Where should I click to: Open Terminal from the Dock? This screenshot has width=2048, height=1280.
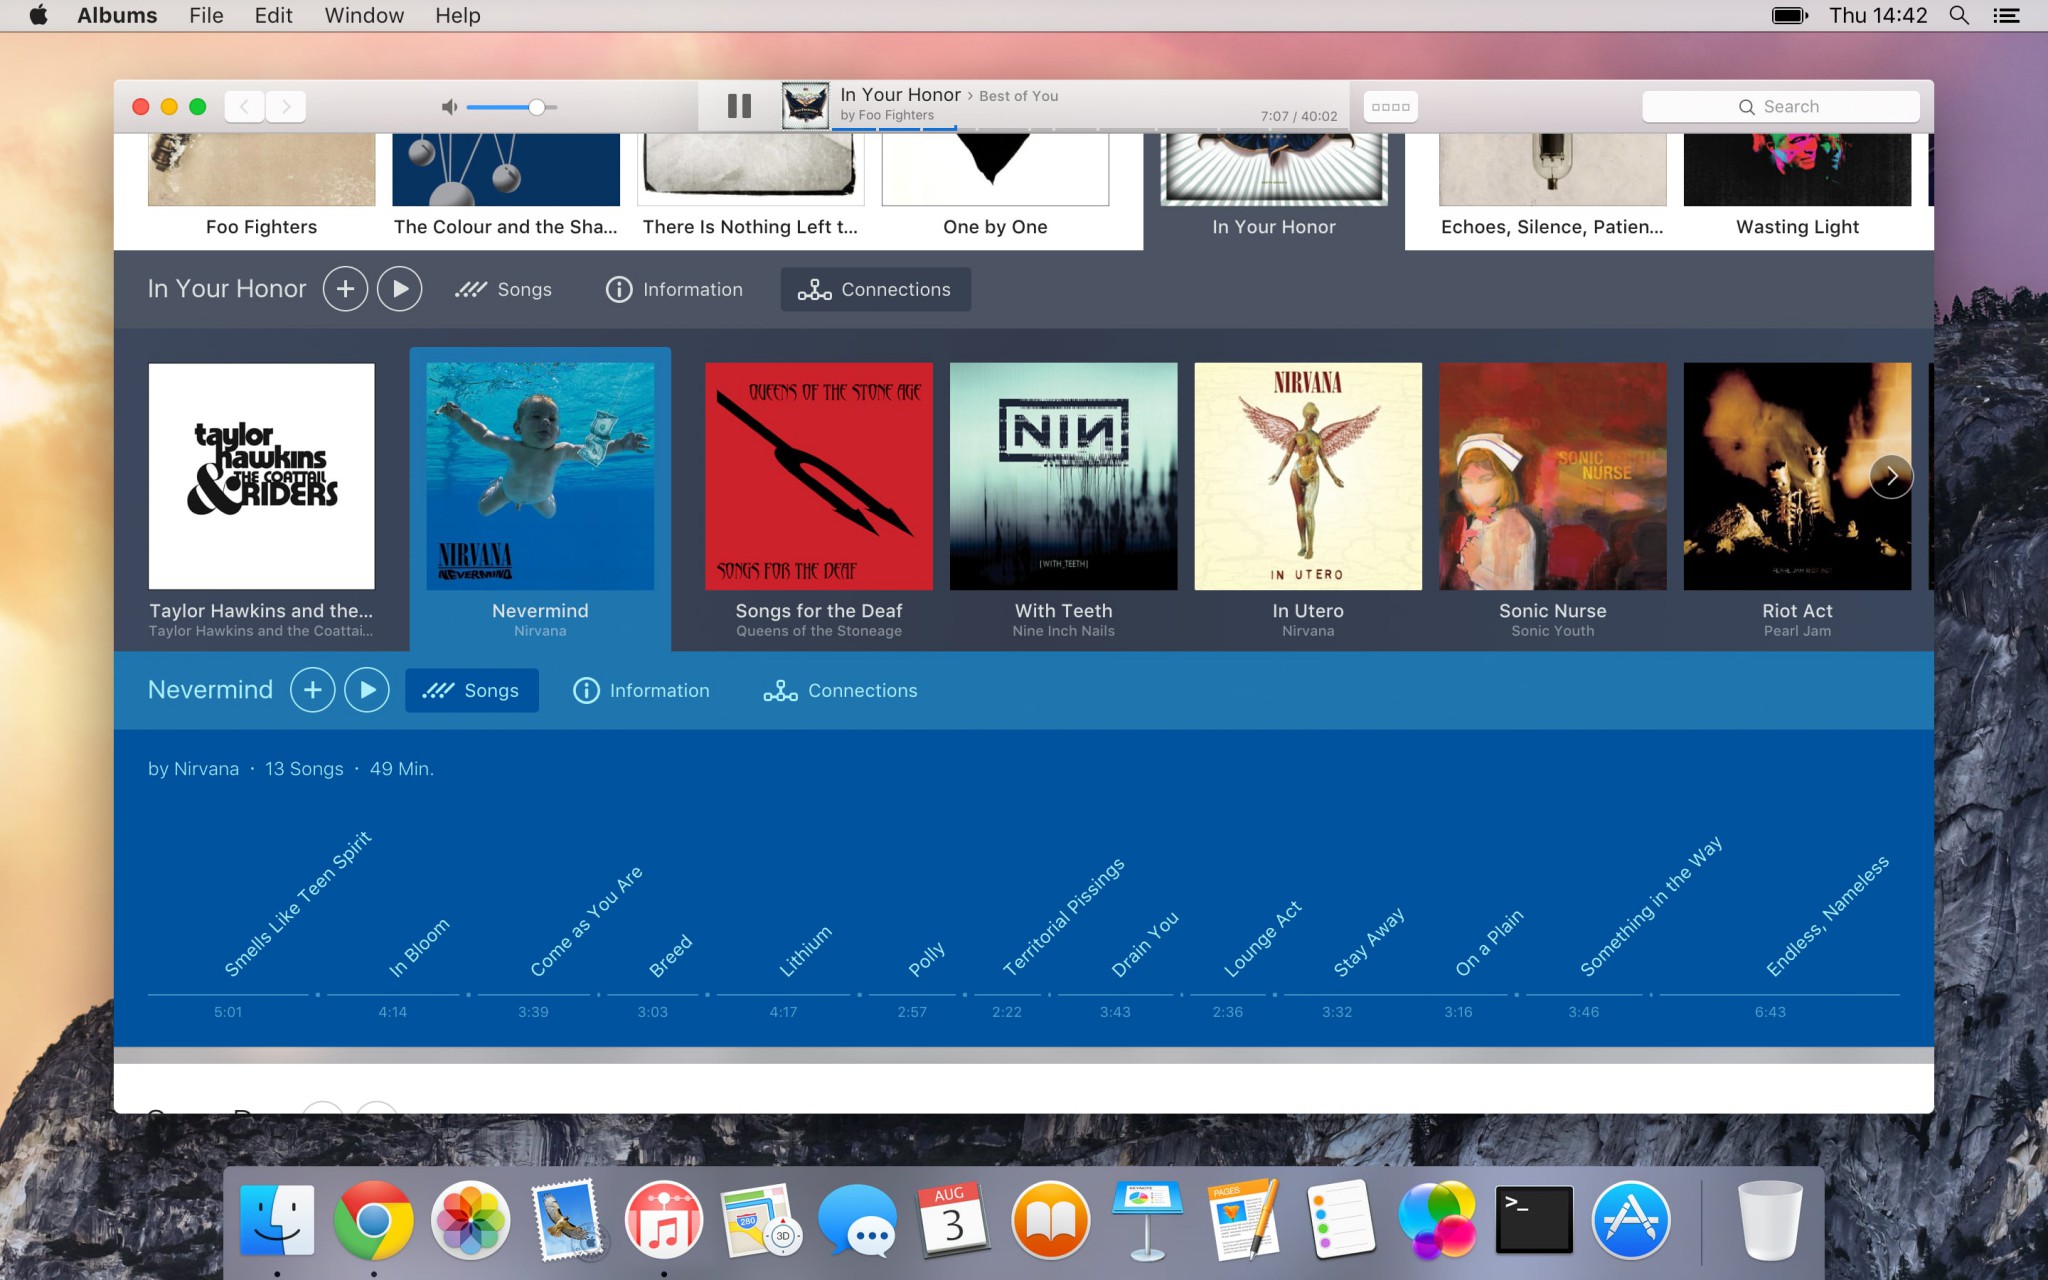[1534, 1220]
